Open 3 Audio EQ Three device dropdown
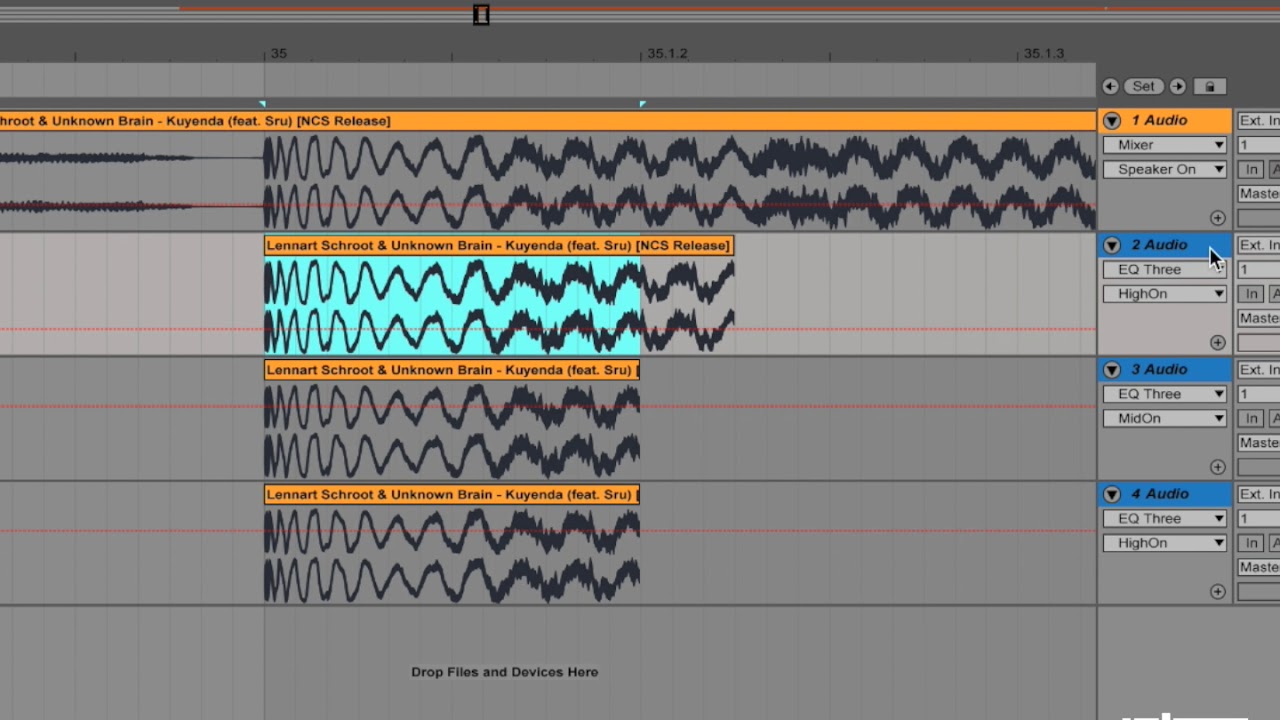The image size is (1280, 720). click(x=1165, y=394)
